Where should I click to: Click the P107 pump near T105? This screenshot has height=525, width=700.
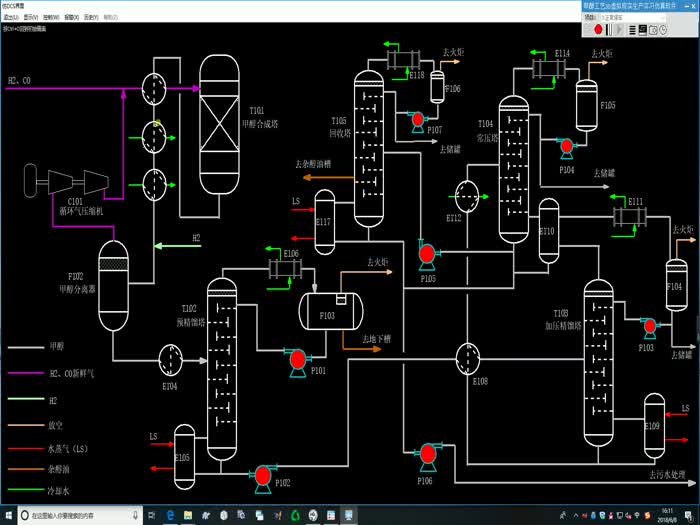click(417, 120)
